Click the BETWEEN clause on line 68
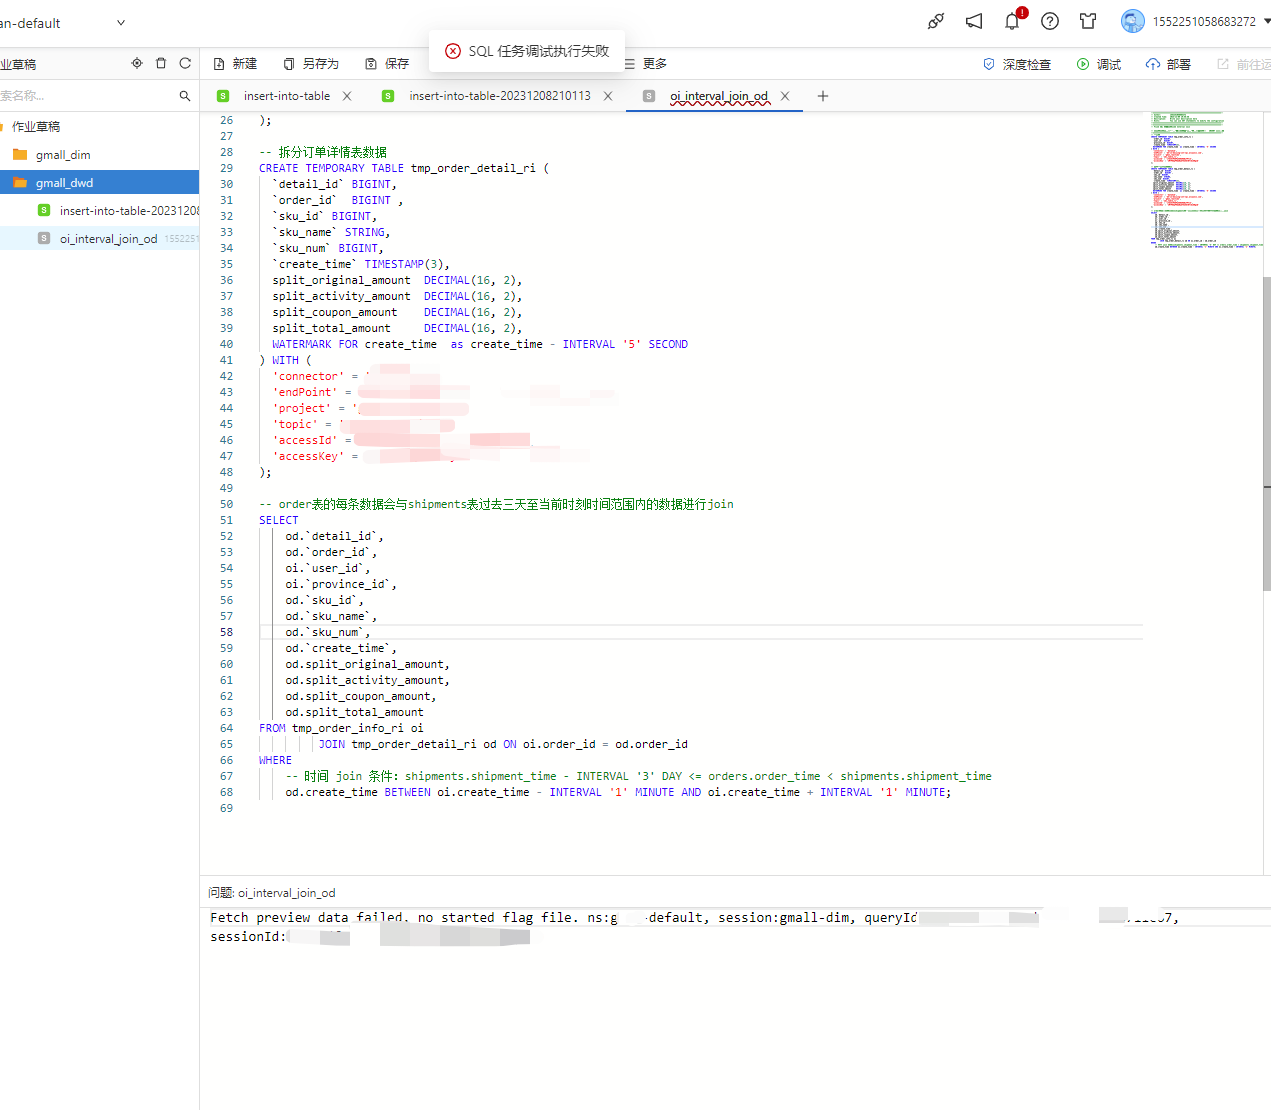 tap(618, 792)
